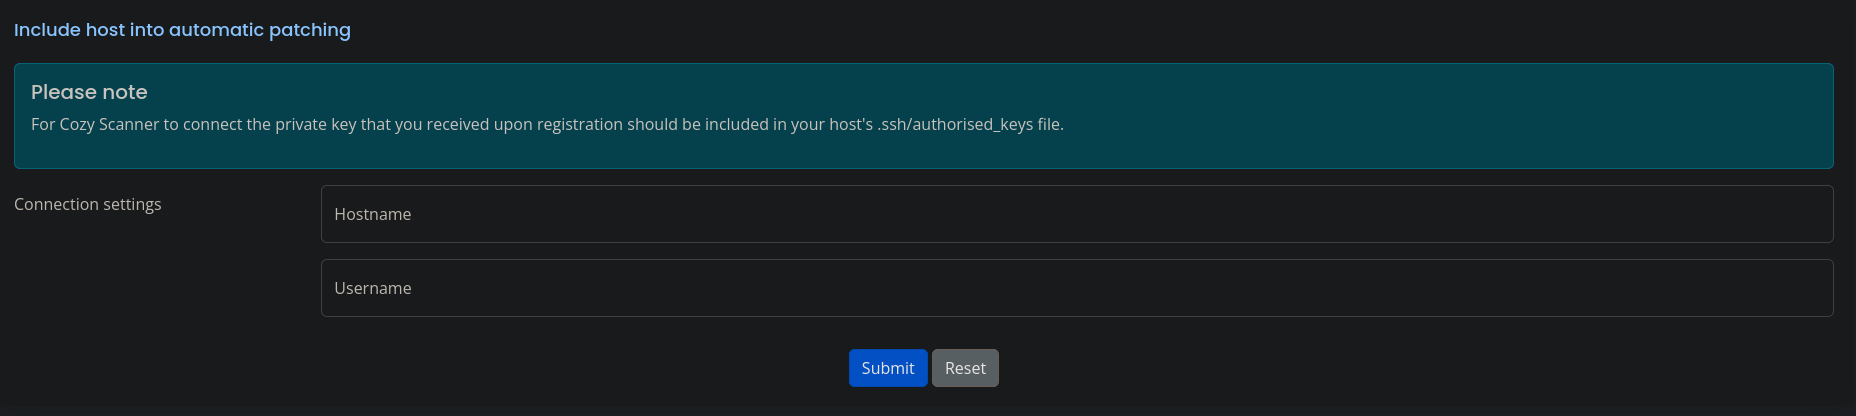The width and height of the screenshot is (1856, 416).
Task: Click the button right of Submit
Action: point(965,368)
